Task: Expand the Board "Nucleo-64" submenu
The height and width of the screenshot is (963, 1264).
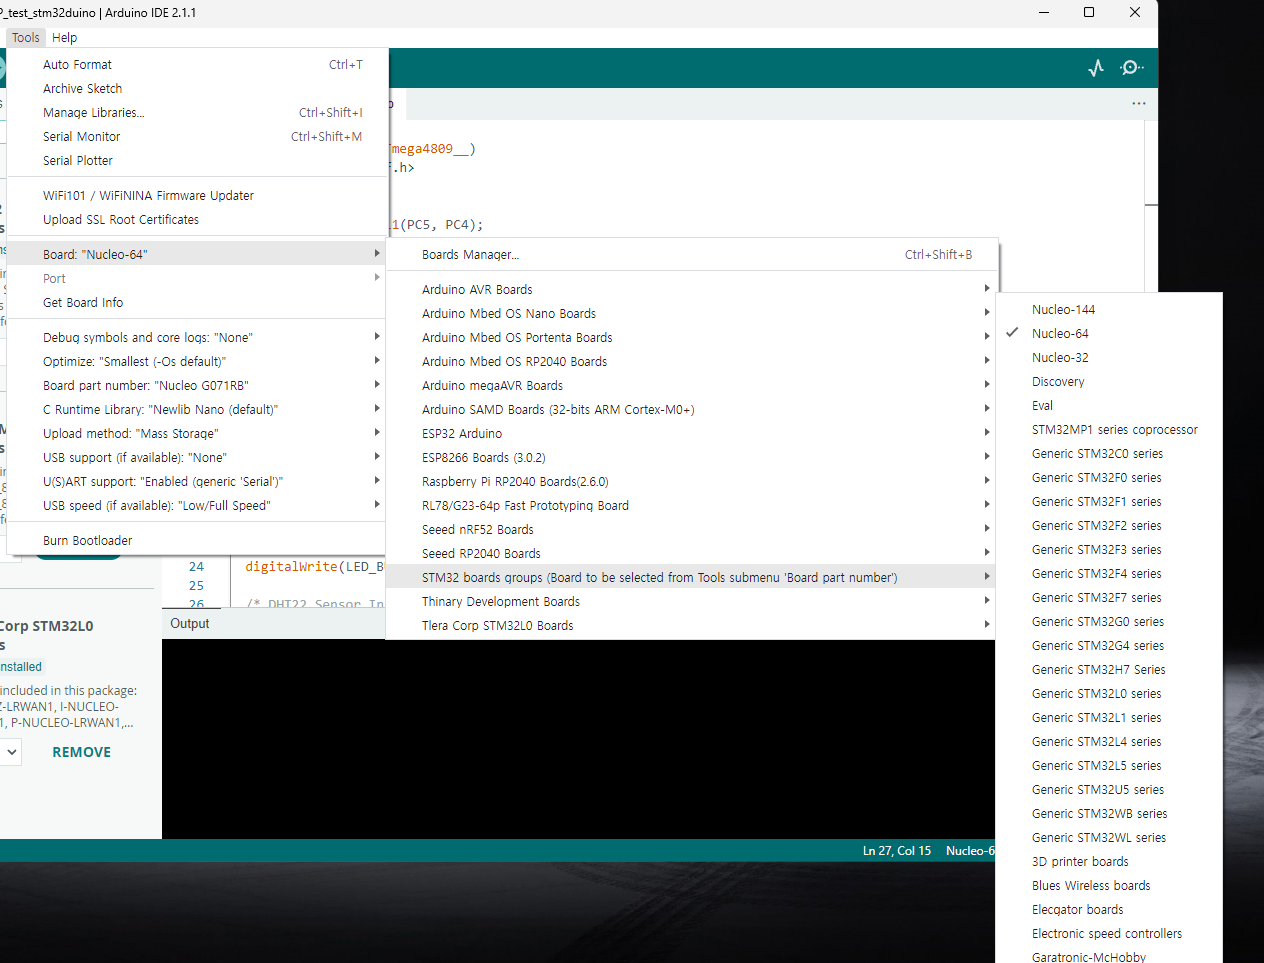Action: [x=197, y=255]
